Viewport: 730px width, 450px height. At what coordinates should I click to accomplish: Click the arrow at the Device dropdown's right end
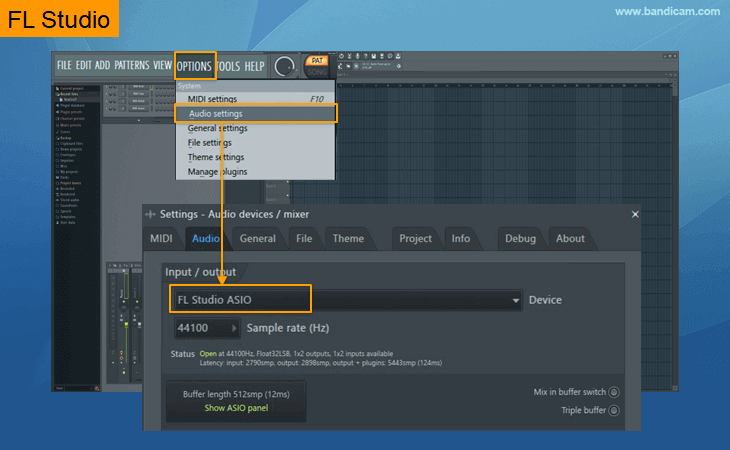515,300
